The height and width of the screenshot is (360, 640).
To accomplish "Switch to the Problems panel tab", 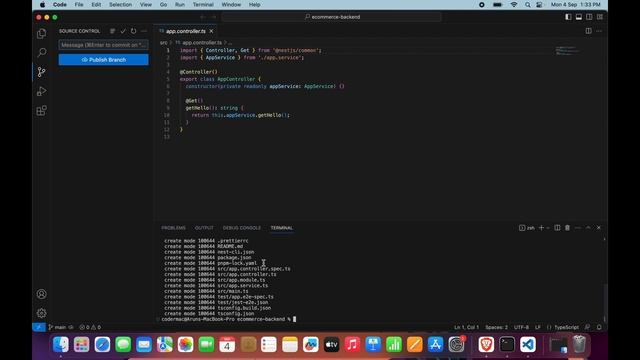I will [173, 228].
